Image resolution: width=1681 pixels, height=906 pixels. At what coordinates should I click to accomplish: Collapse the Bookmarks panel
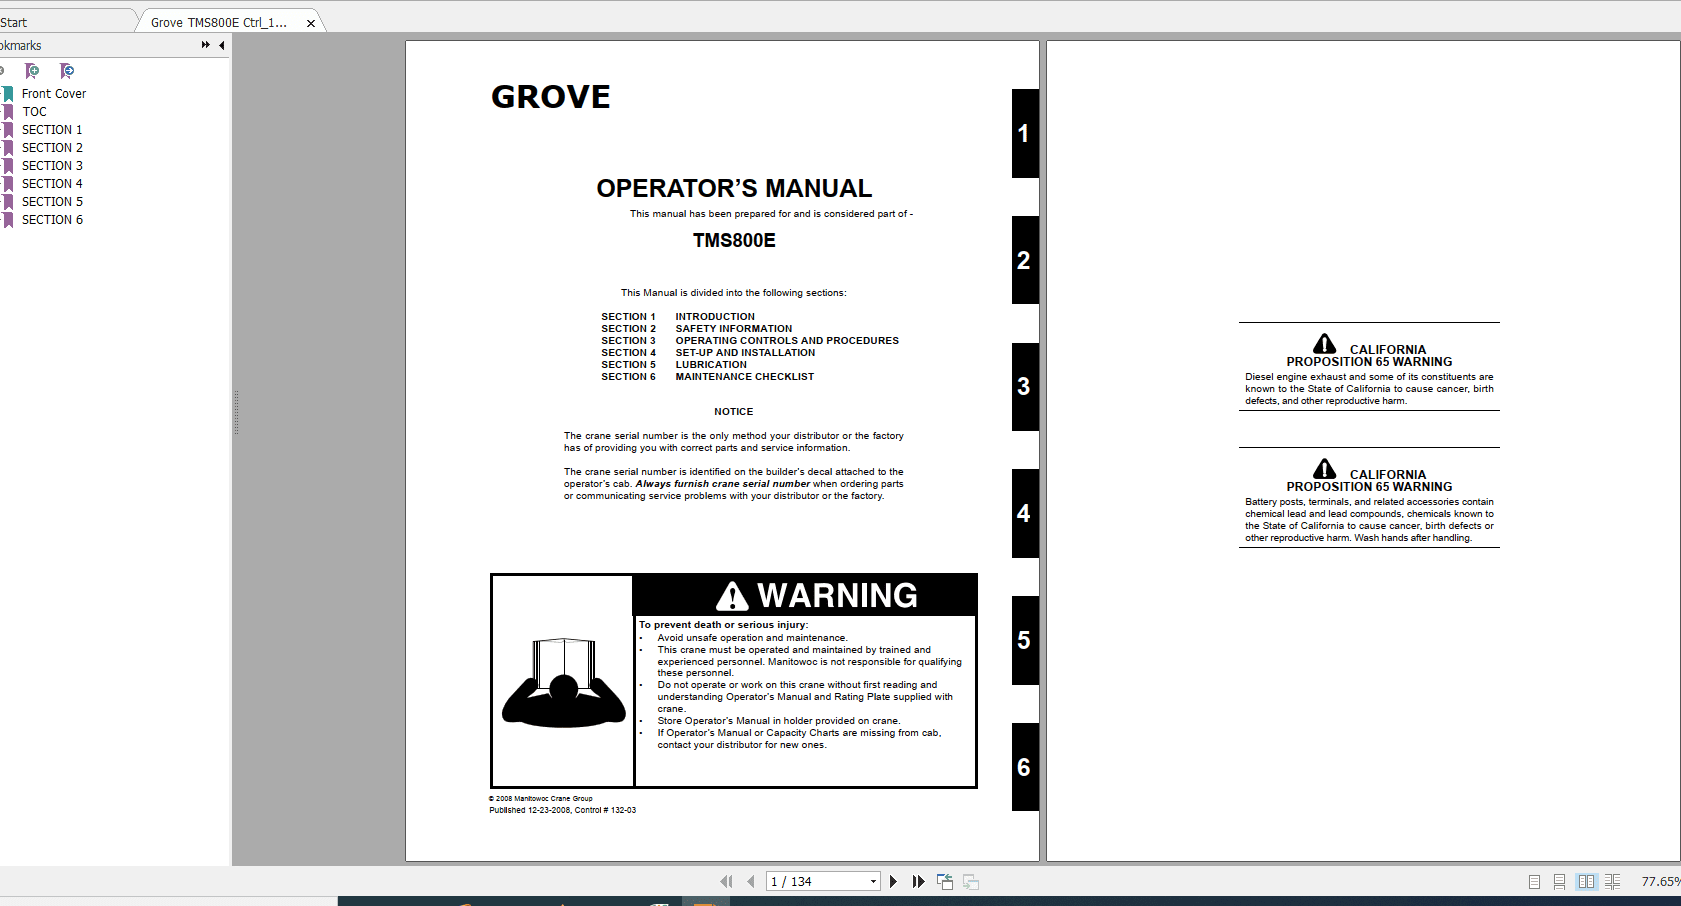(222, 44)
